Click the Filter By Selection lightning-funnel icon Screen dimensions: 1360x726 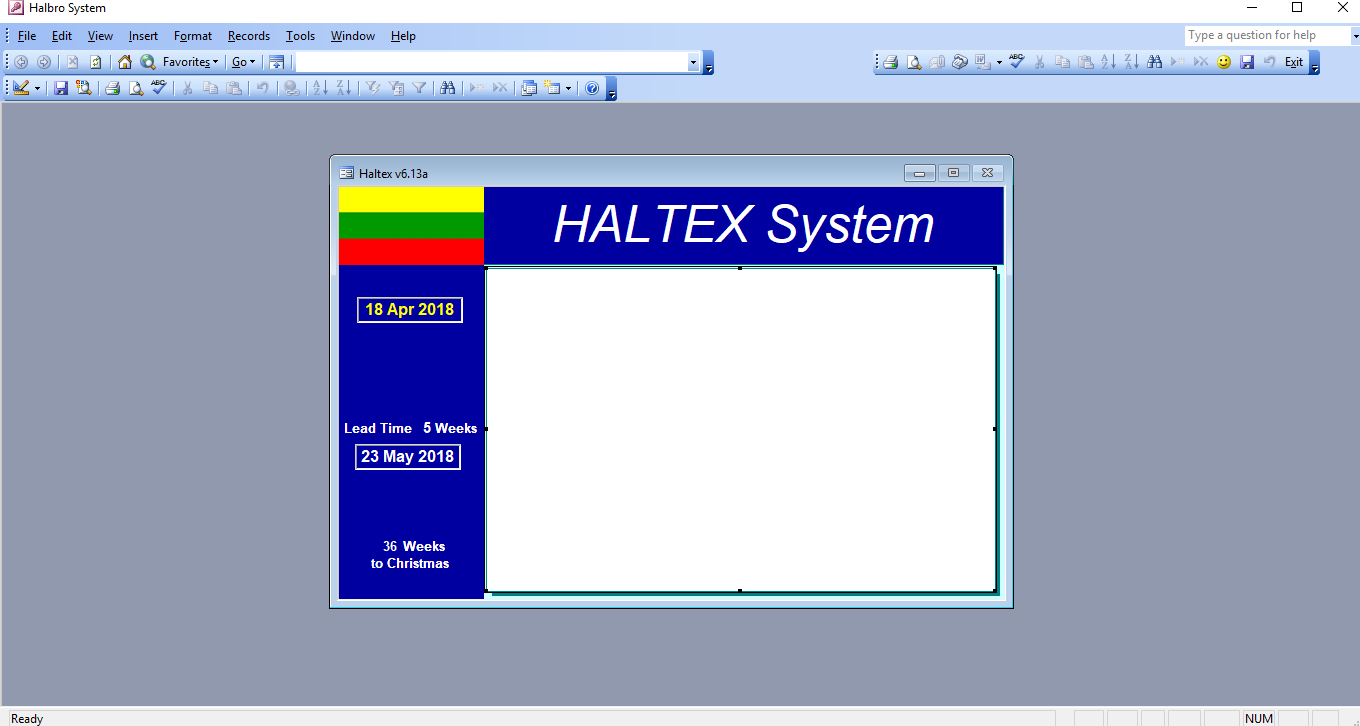point(373,88)
